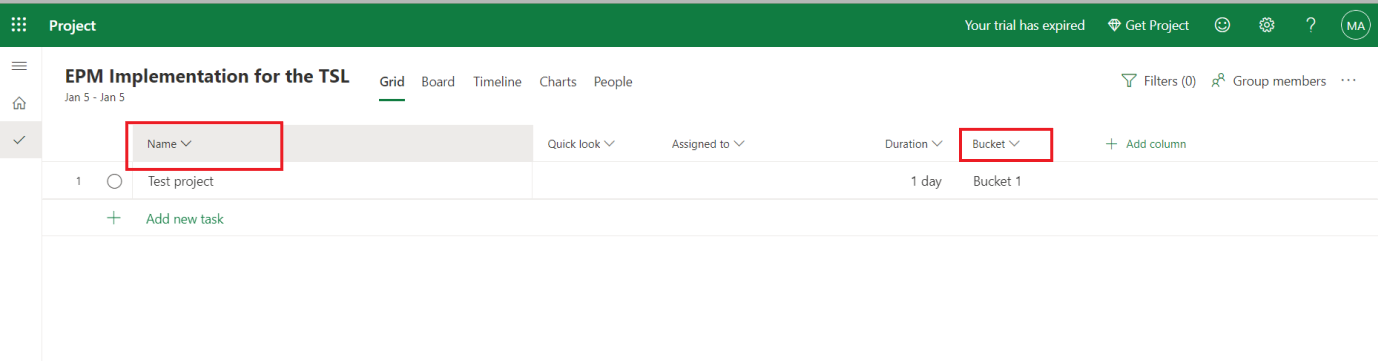1378x361 pixels.
Task: Switch to the Board tab
Action: pyautogui.click(x=438, y=82)
